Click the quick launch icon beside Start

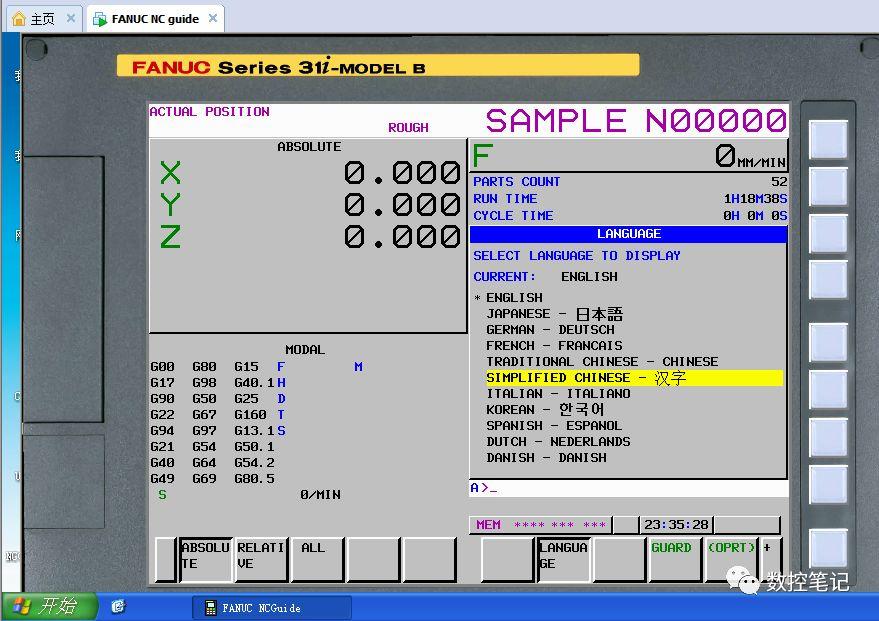click(119, 605)
